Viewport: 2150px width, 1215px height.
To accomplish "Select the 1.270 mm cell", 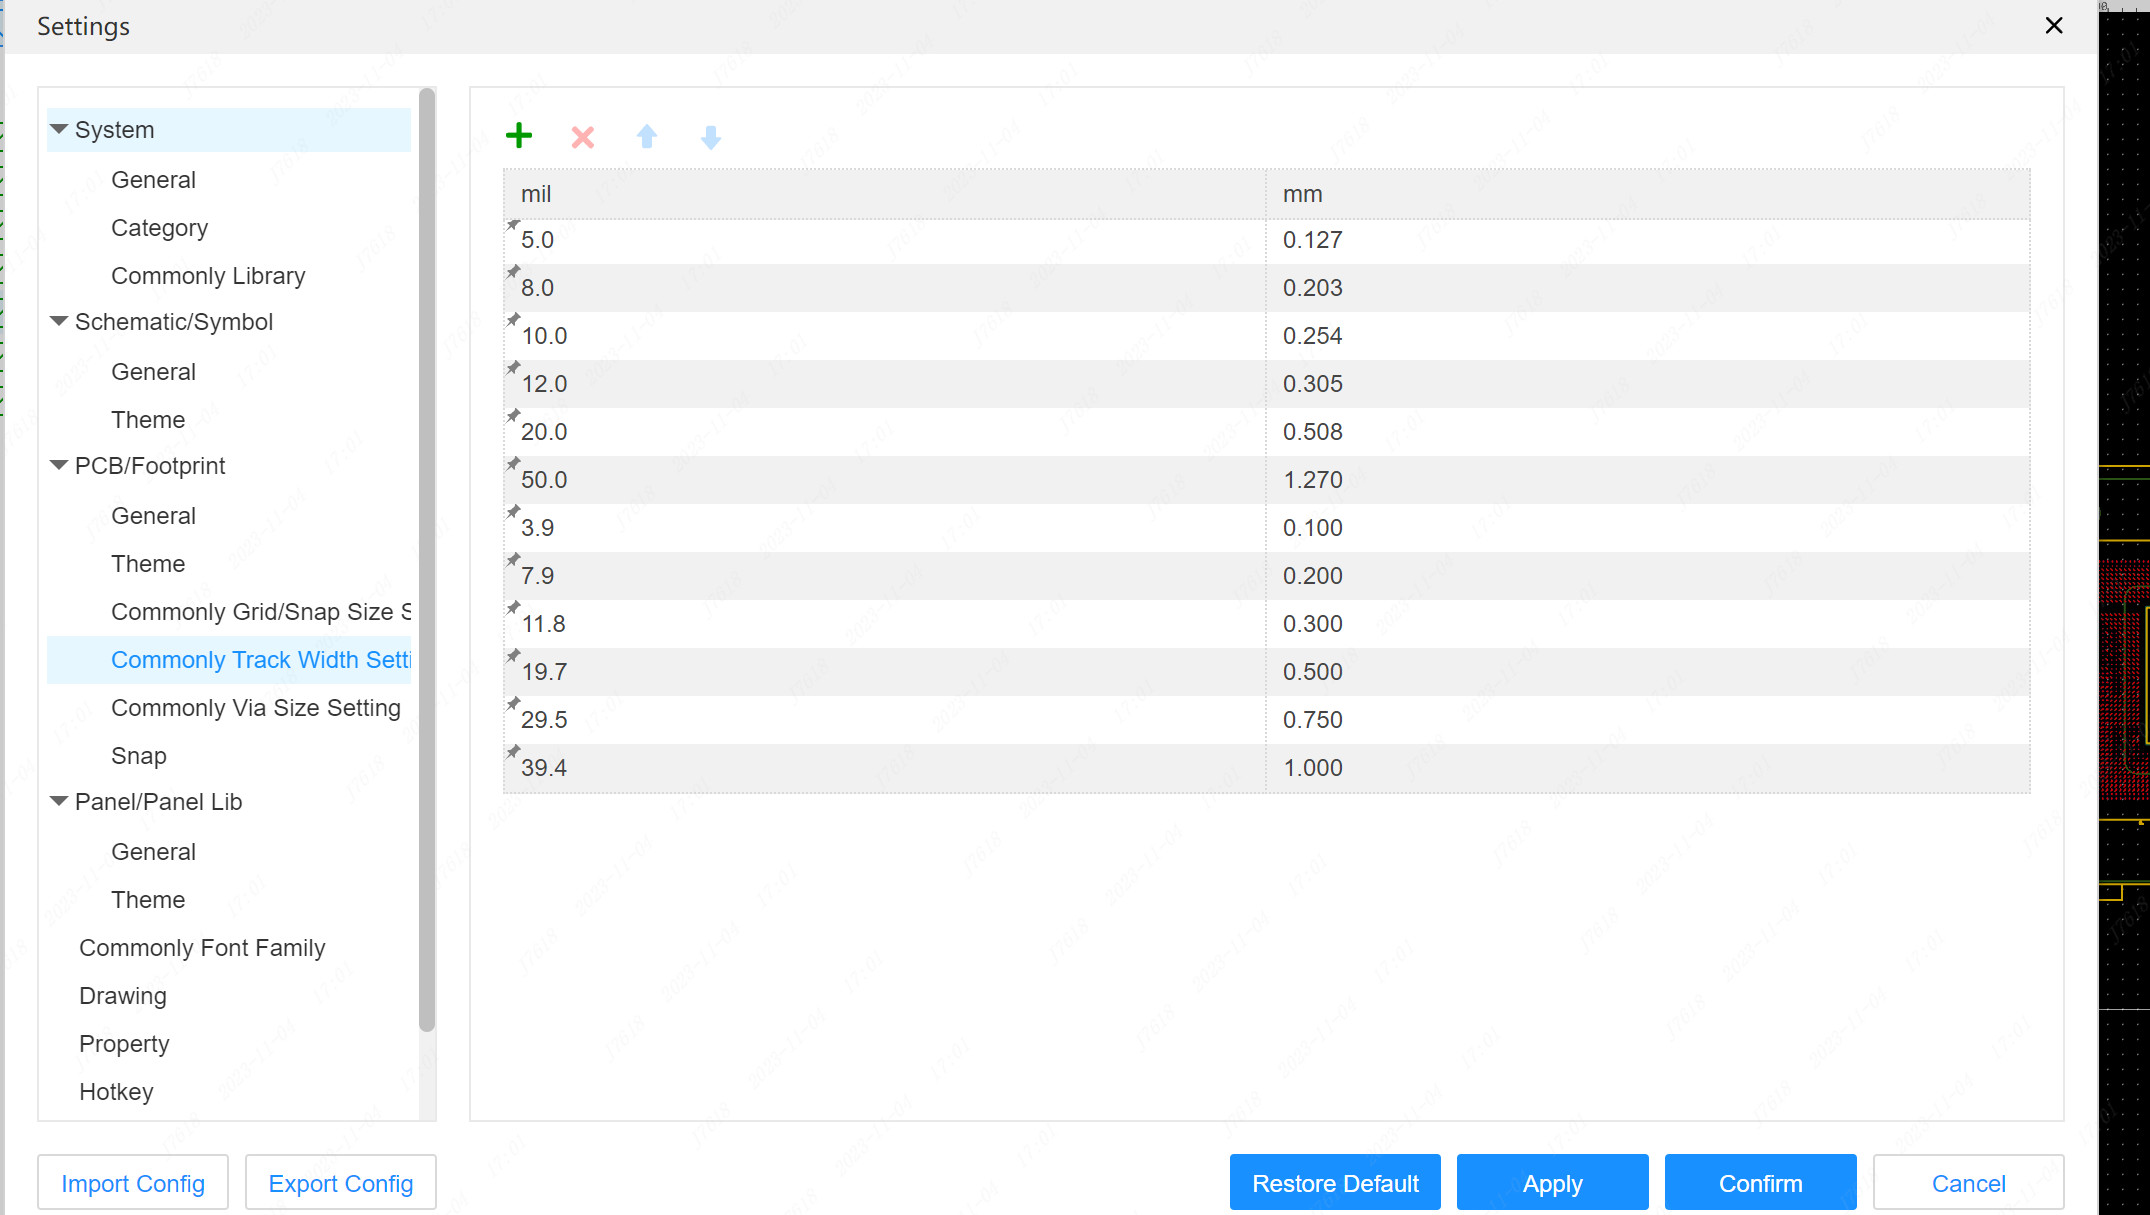I will [1648, 480].
